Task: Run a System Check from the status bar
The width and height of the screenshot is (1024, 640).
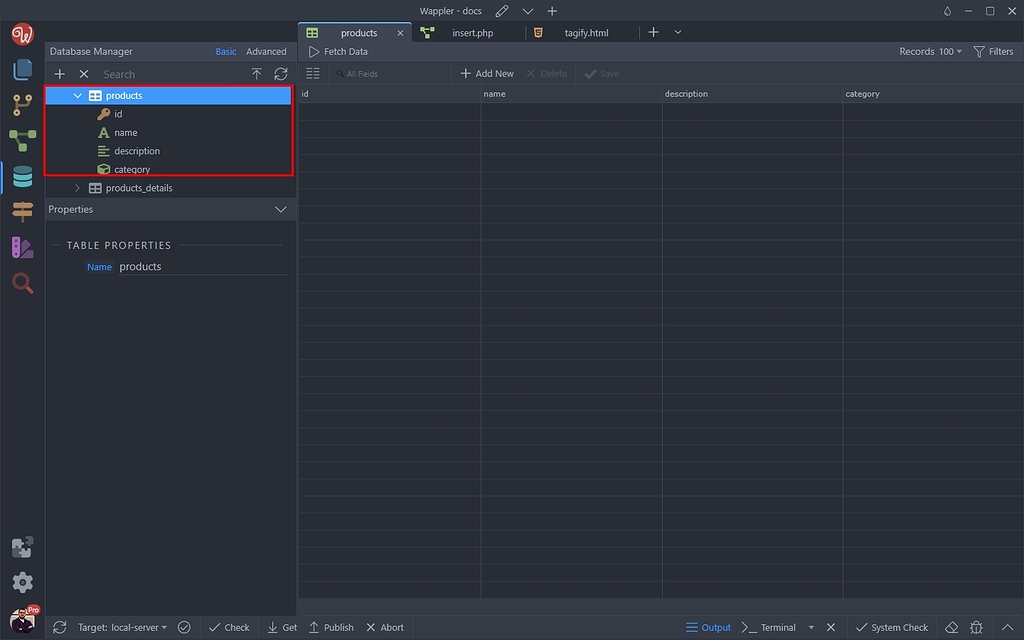Action: [892, 627]
